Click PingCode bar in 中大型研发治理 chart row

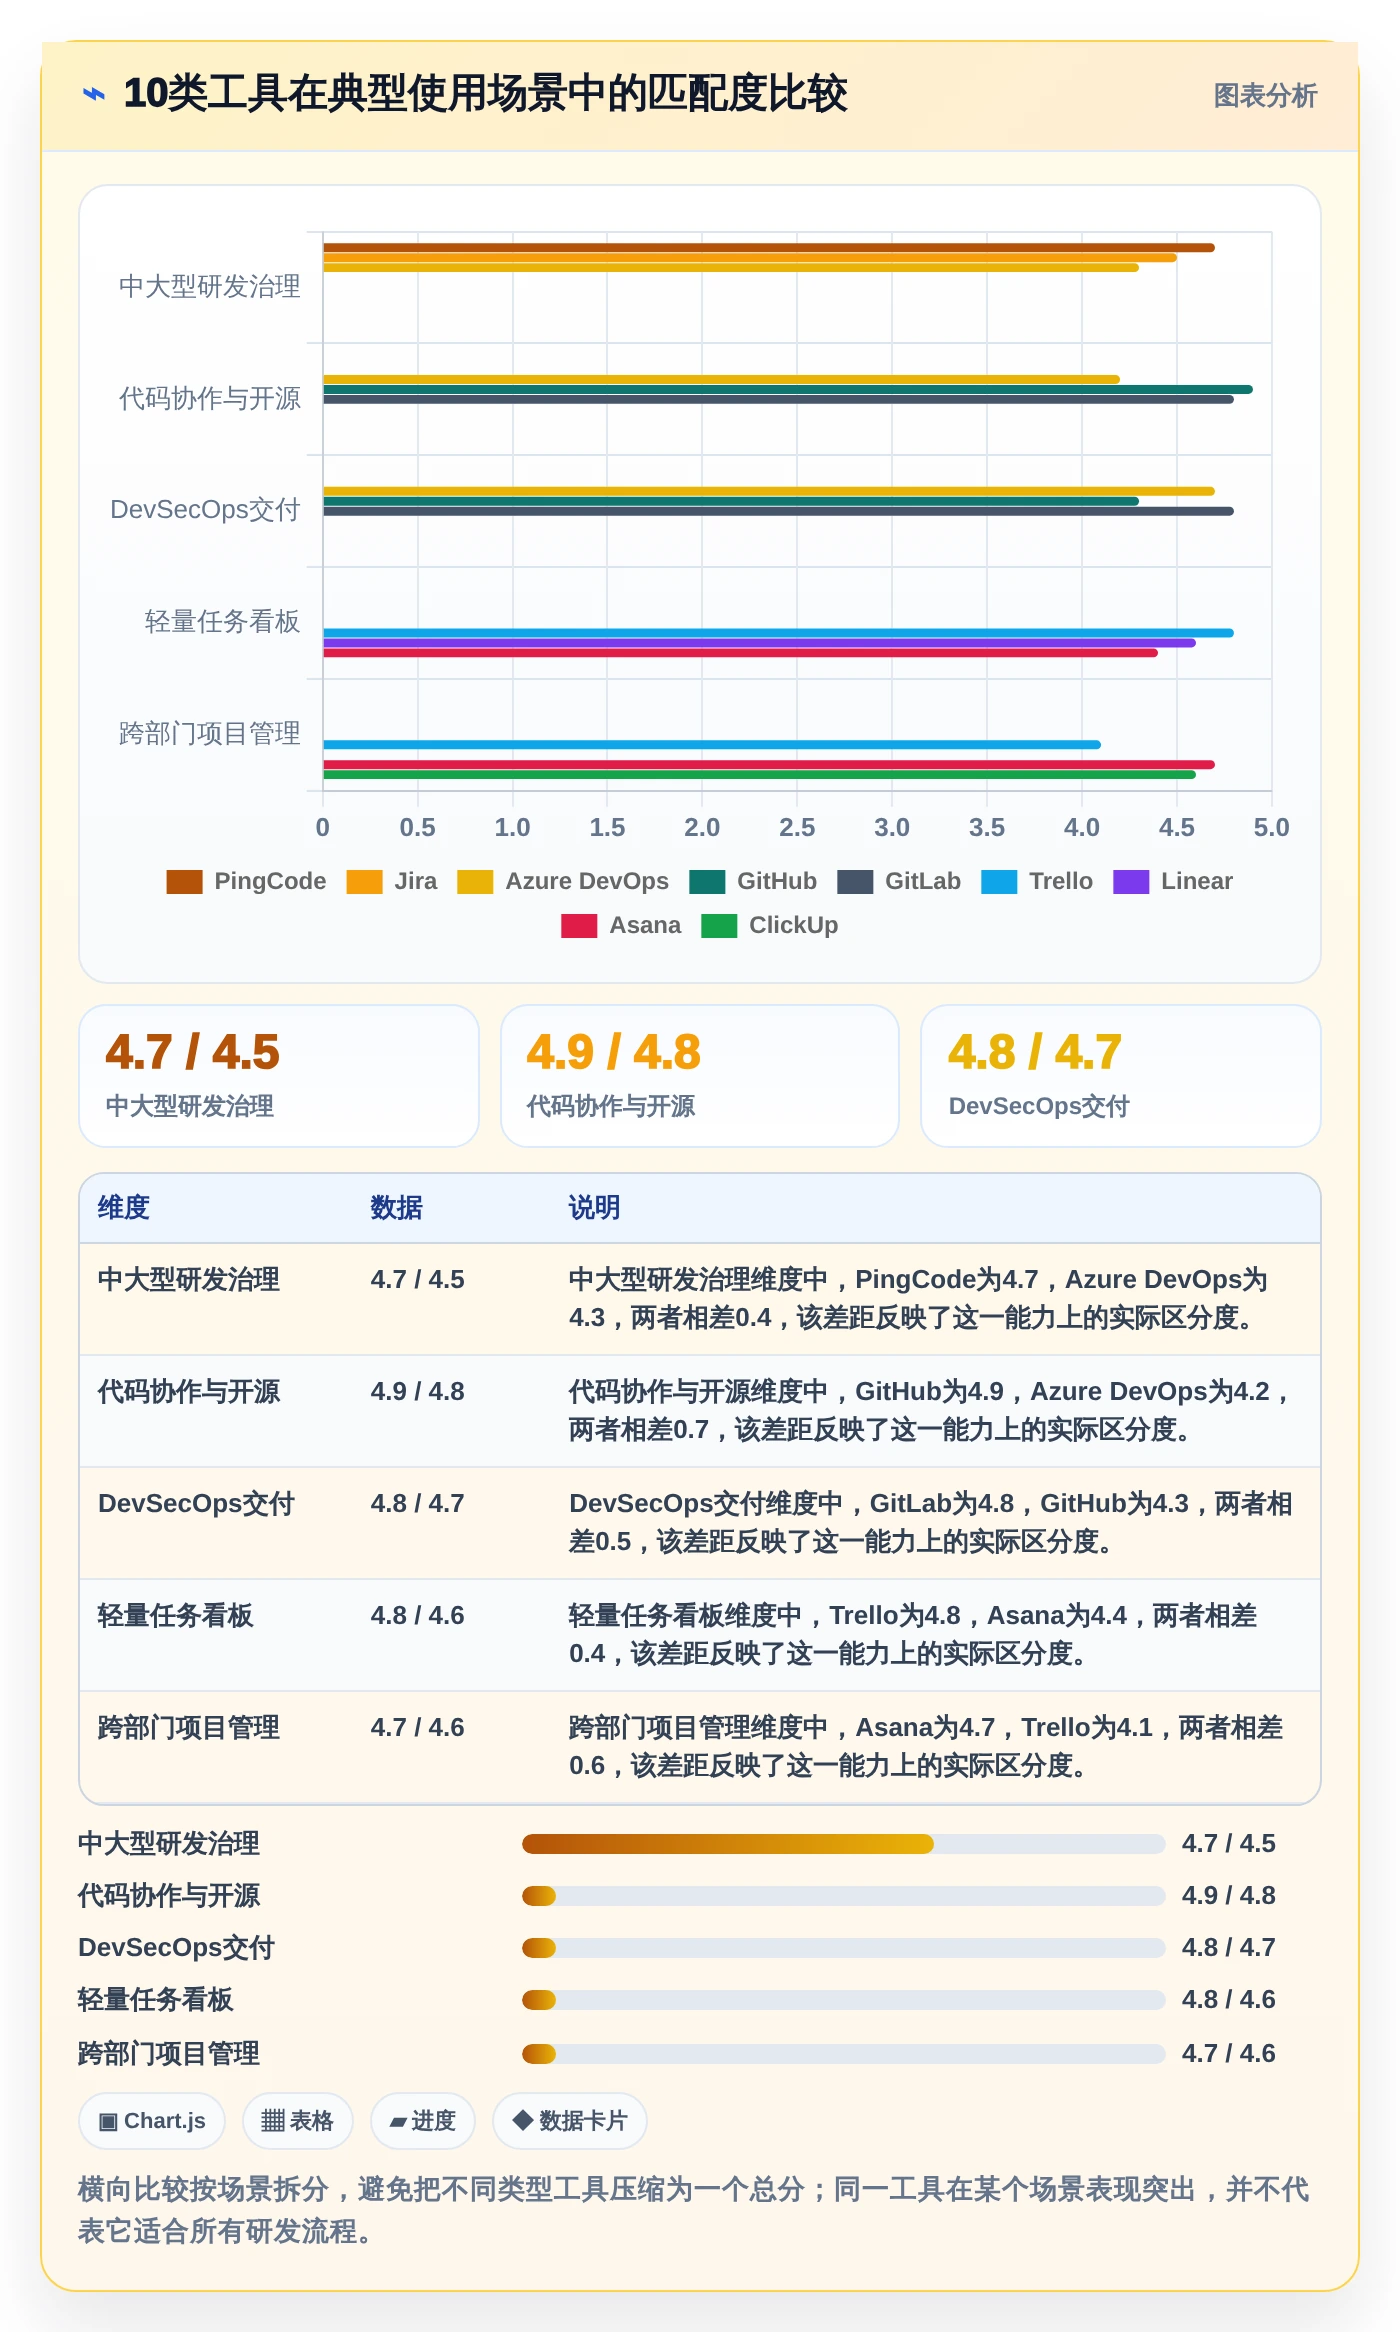[768, 248]
